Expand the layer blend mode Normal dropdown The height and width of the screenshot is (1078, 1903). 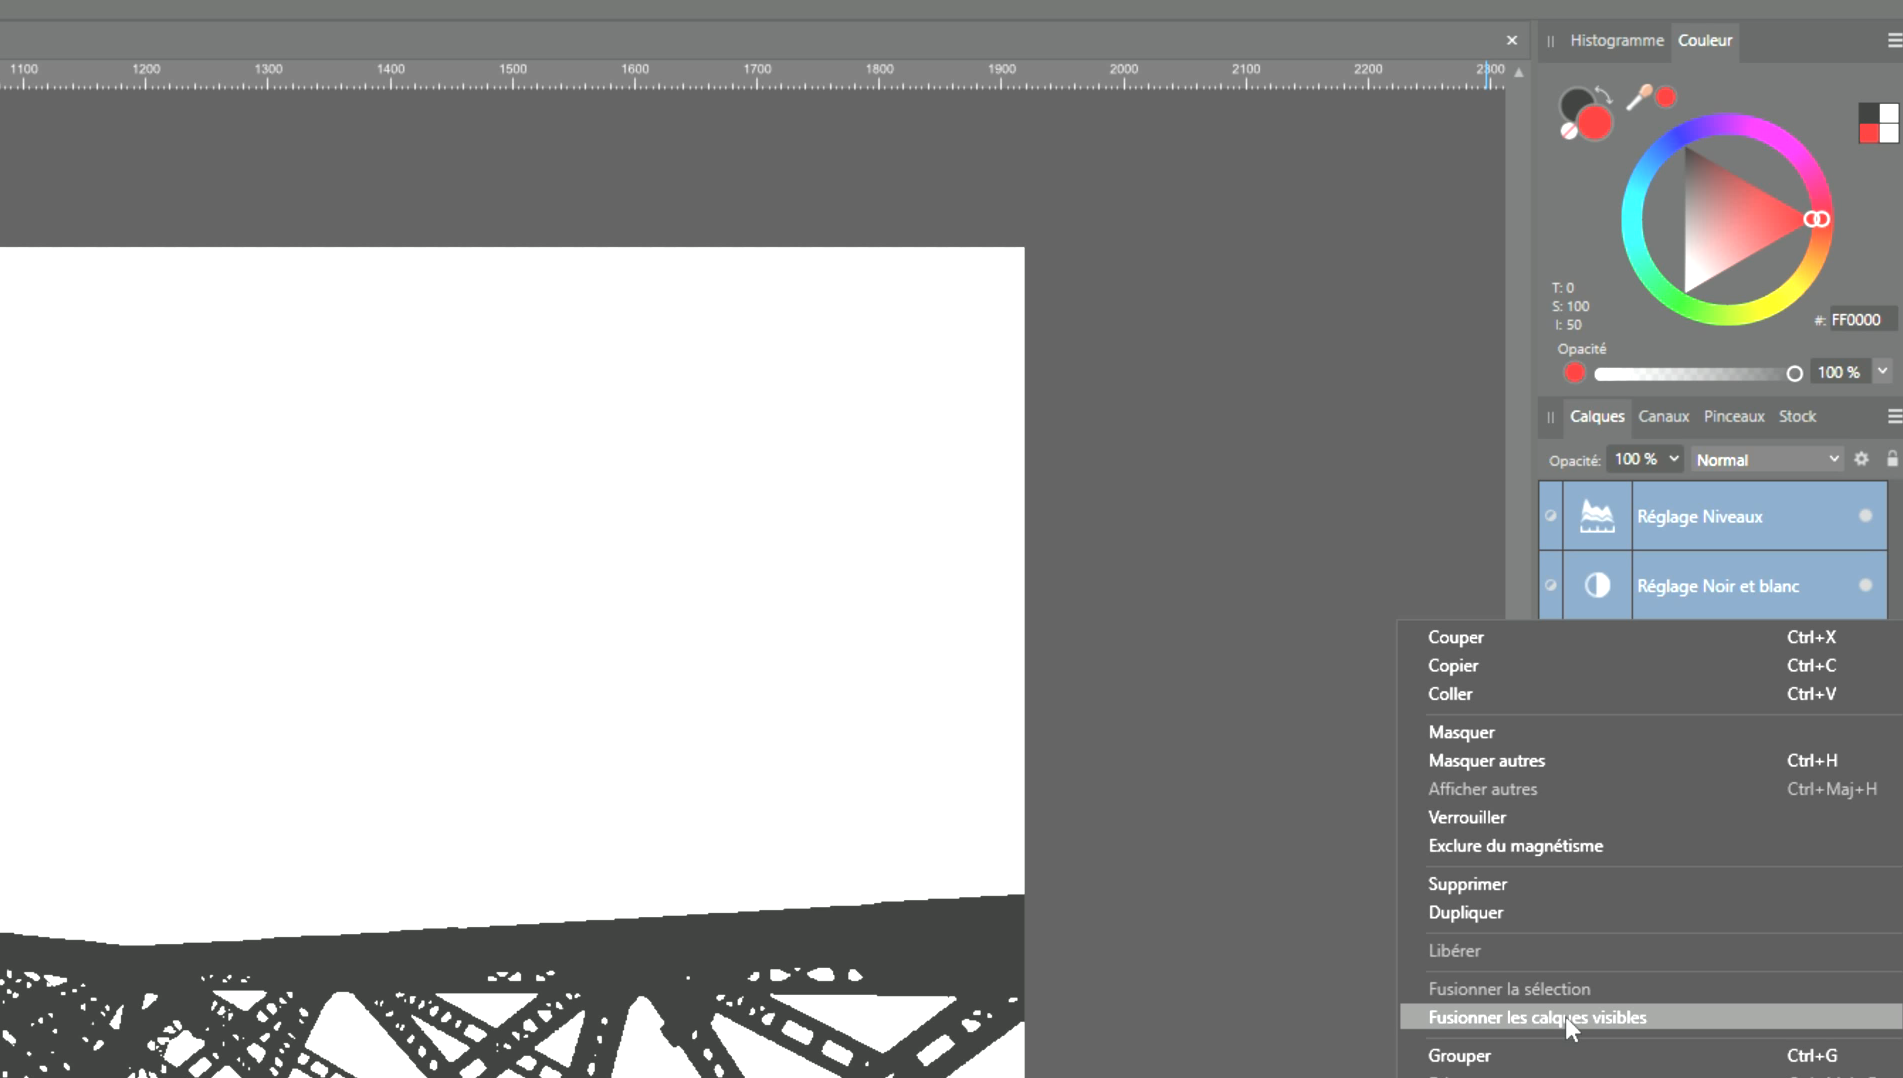click(1767, 460)
